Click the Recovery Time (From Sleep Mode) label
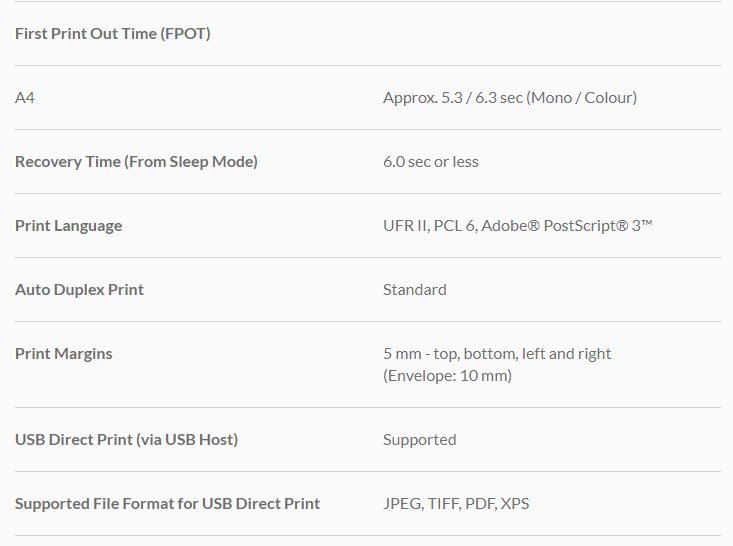 click(136, 162)
